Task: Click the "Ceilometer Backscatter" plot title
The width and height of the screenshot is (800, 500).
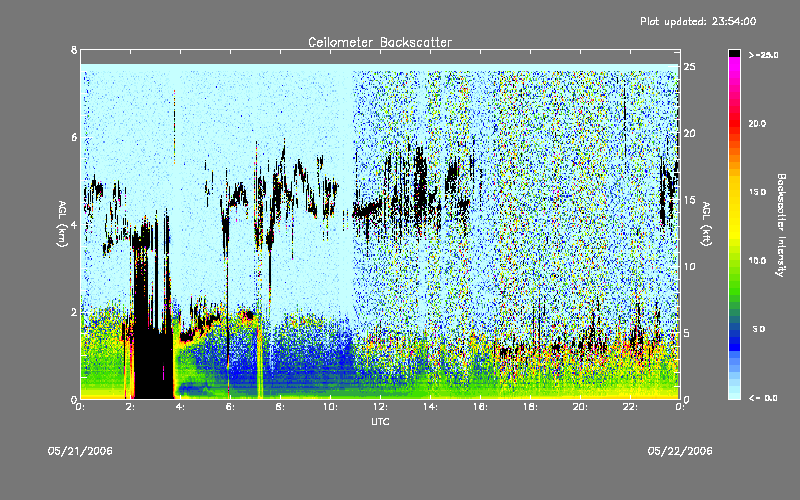Action: (380, 42)
